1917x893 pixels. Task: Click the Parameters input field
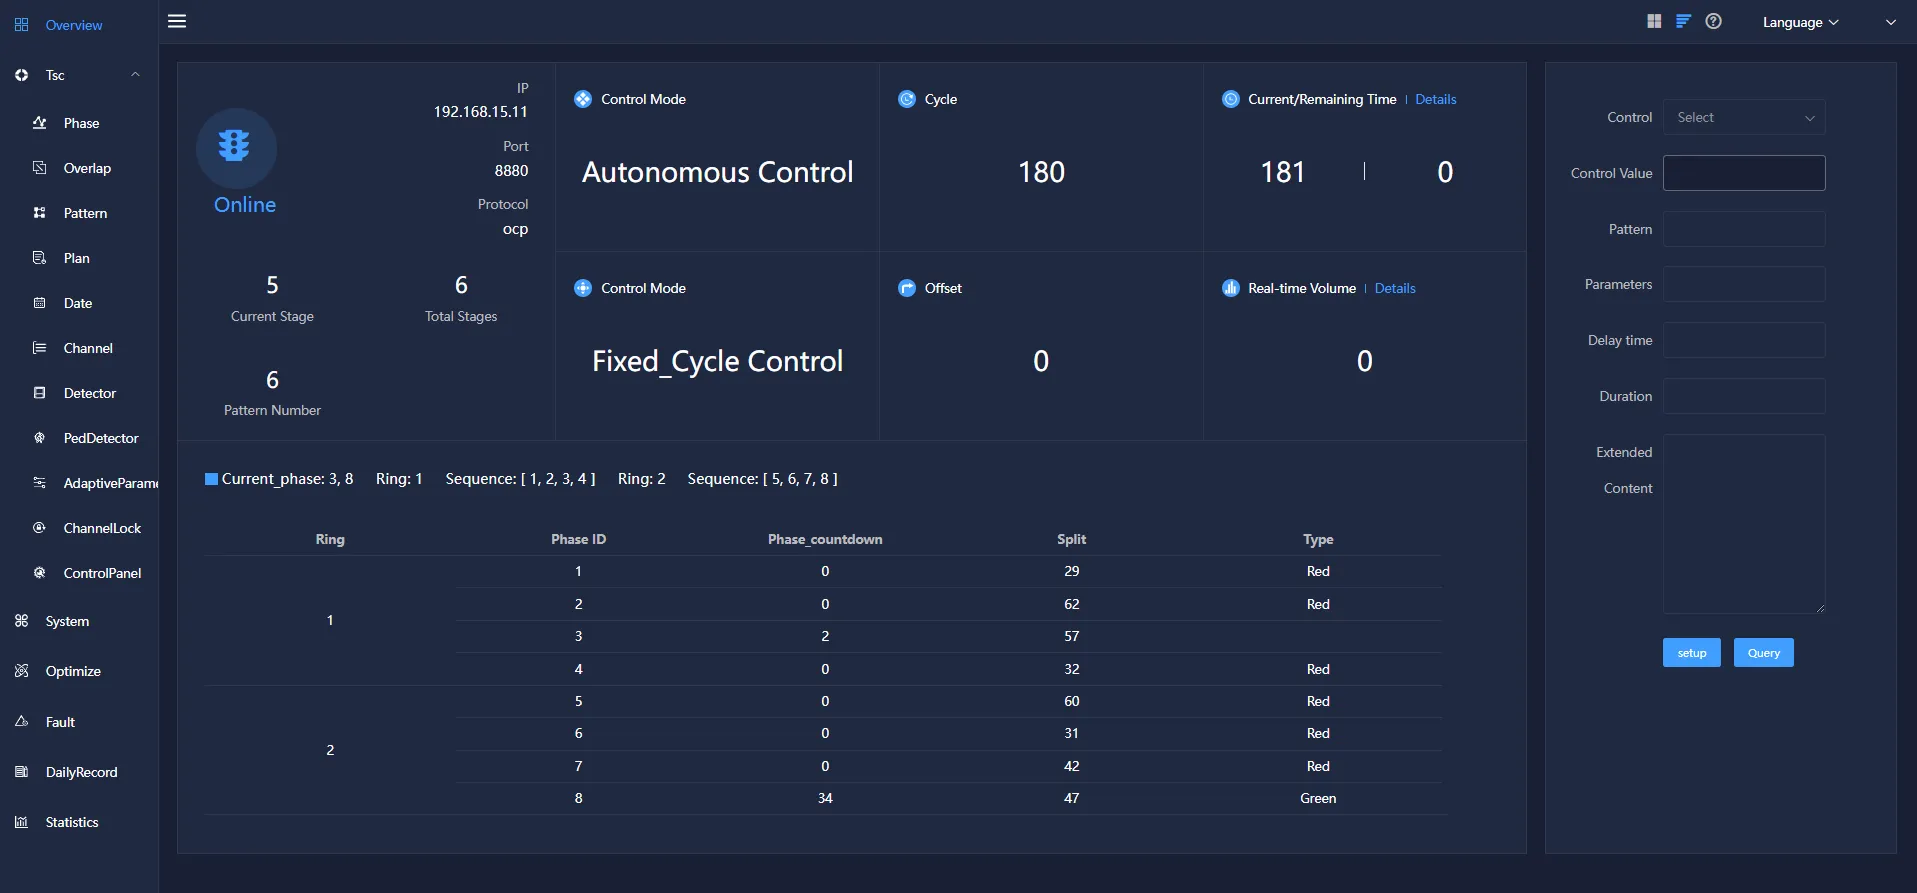[1744, 284]
